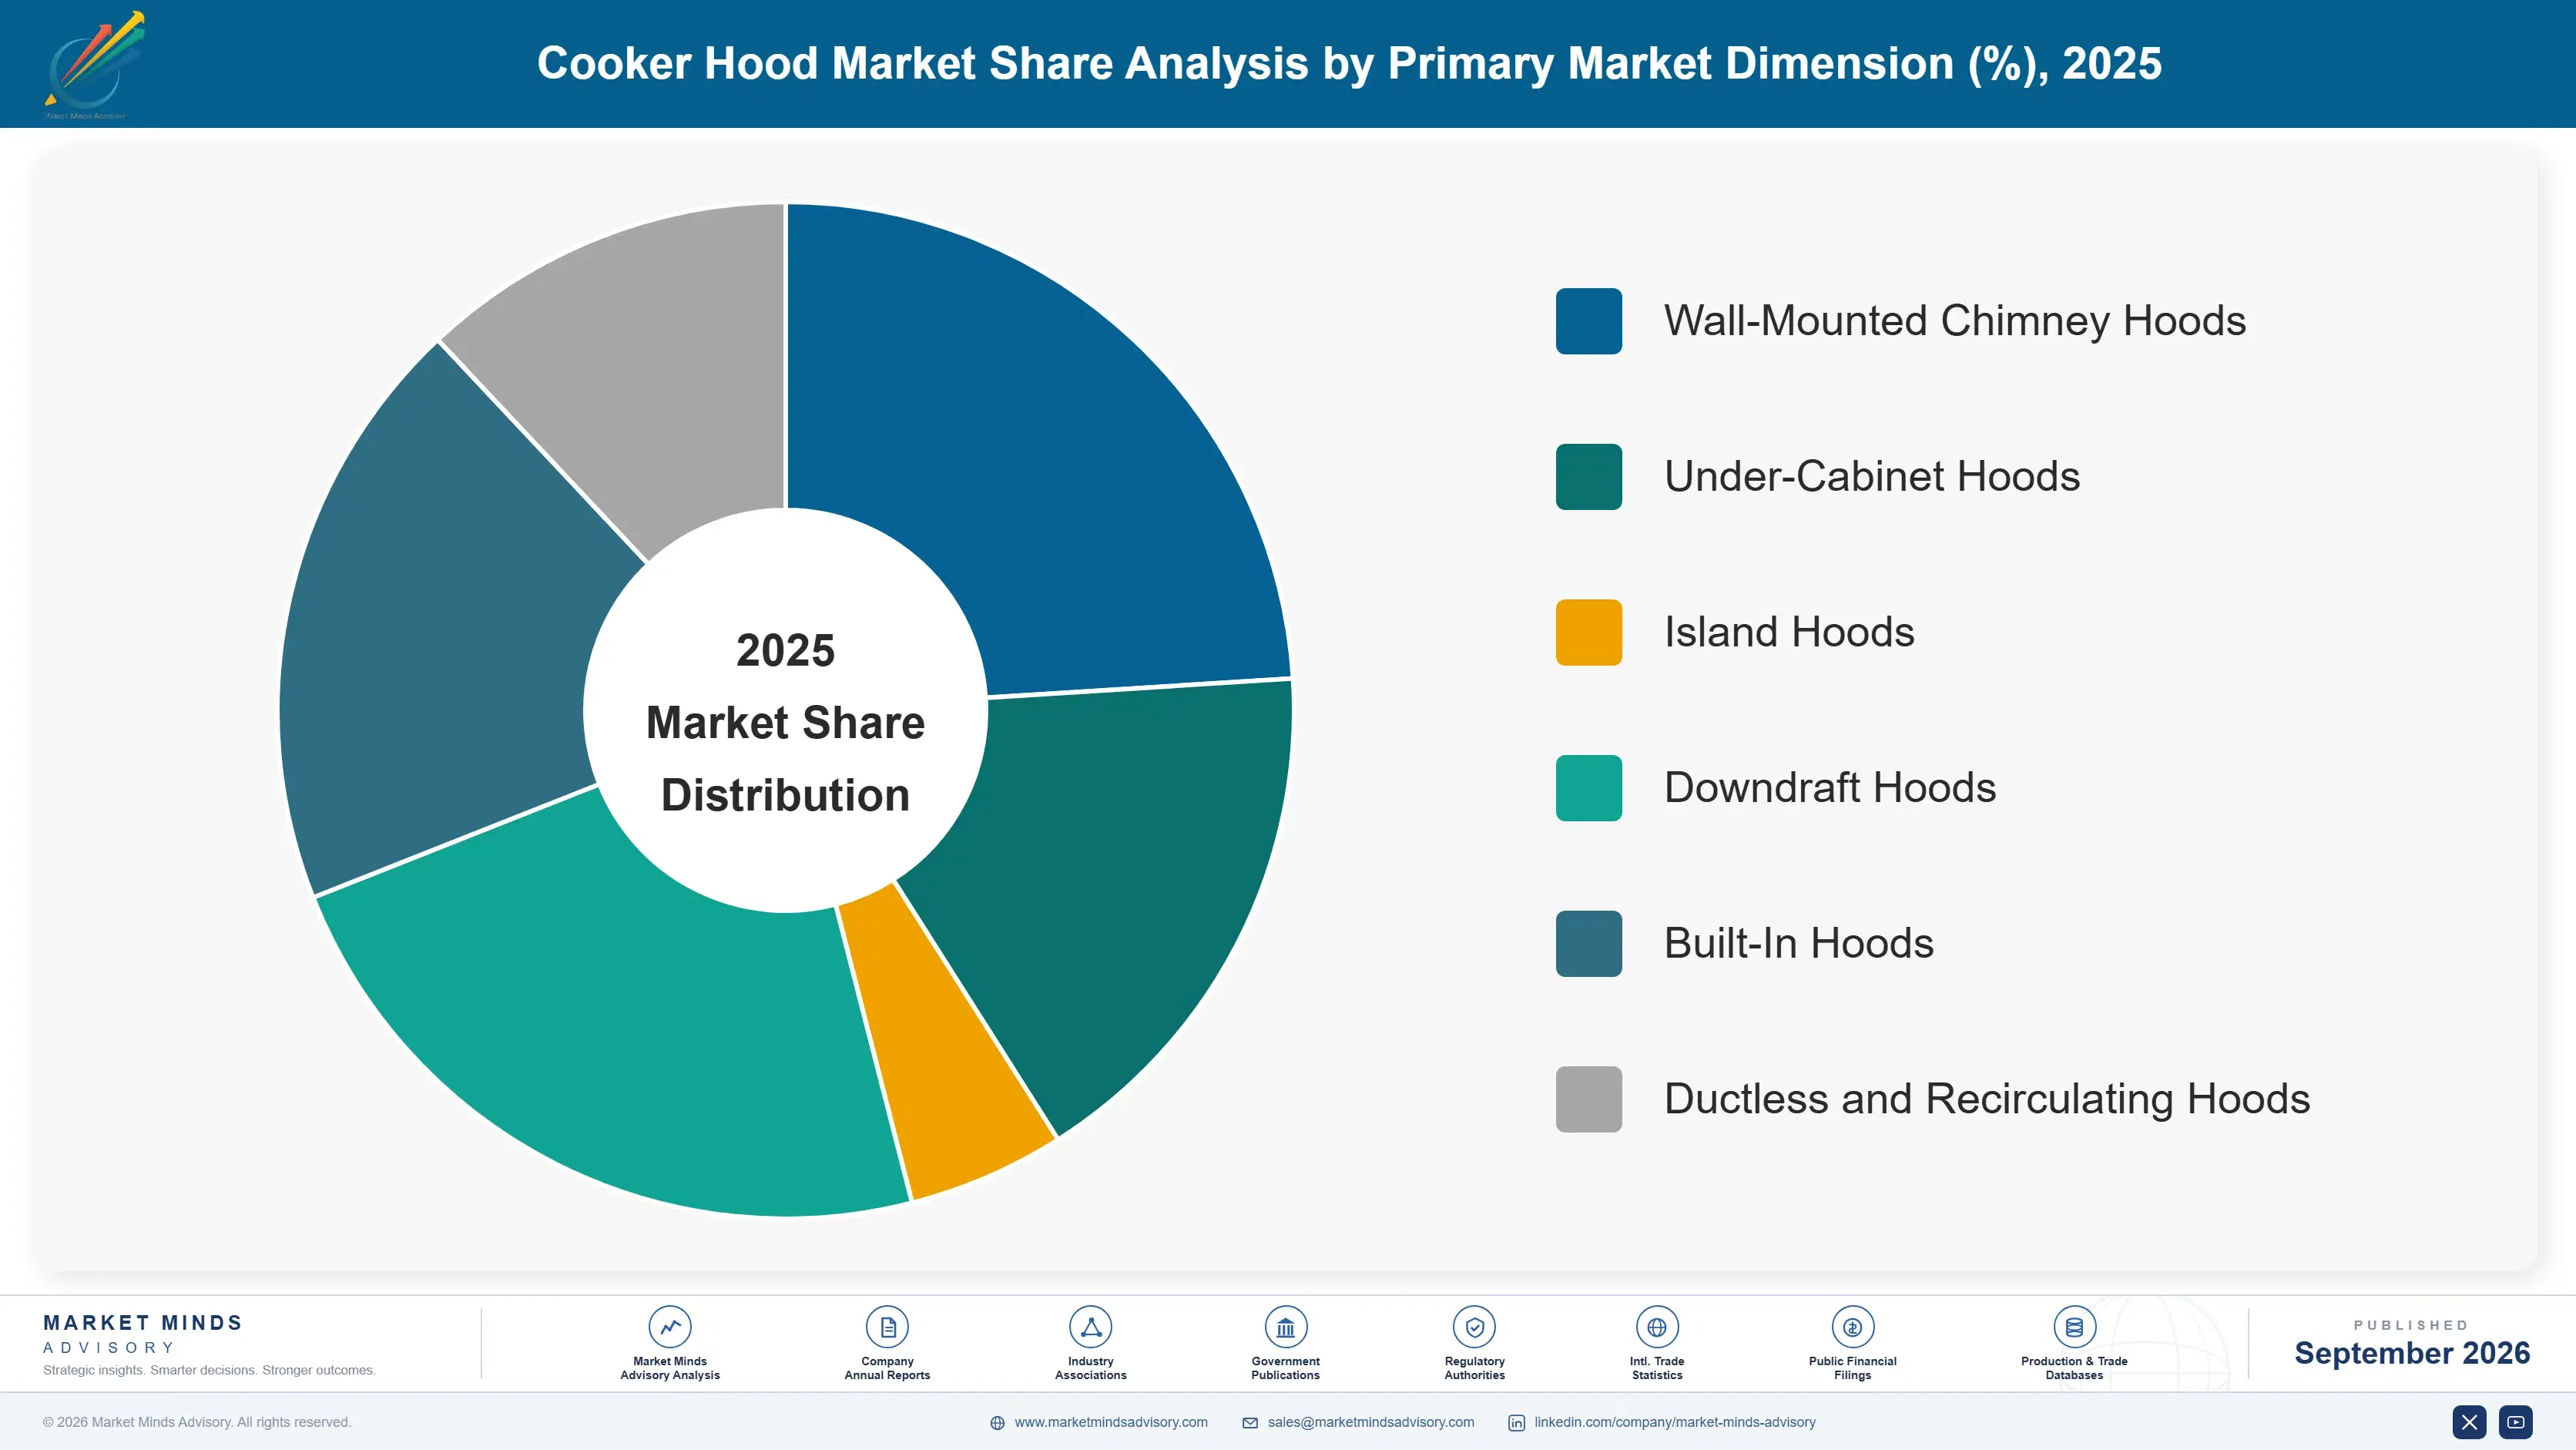
Task: Click the Government Publications building icon
Action: [1285, 1327]
